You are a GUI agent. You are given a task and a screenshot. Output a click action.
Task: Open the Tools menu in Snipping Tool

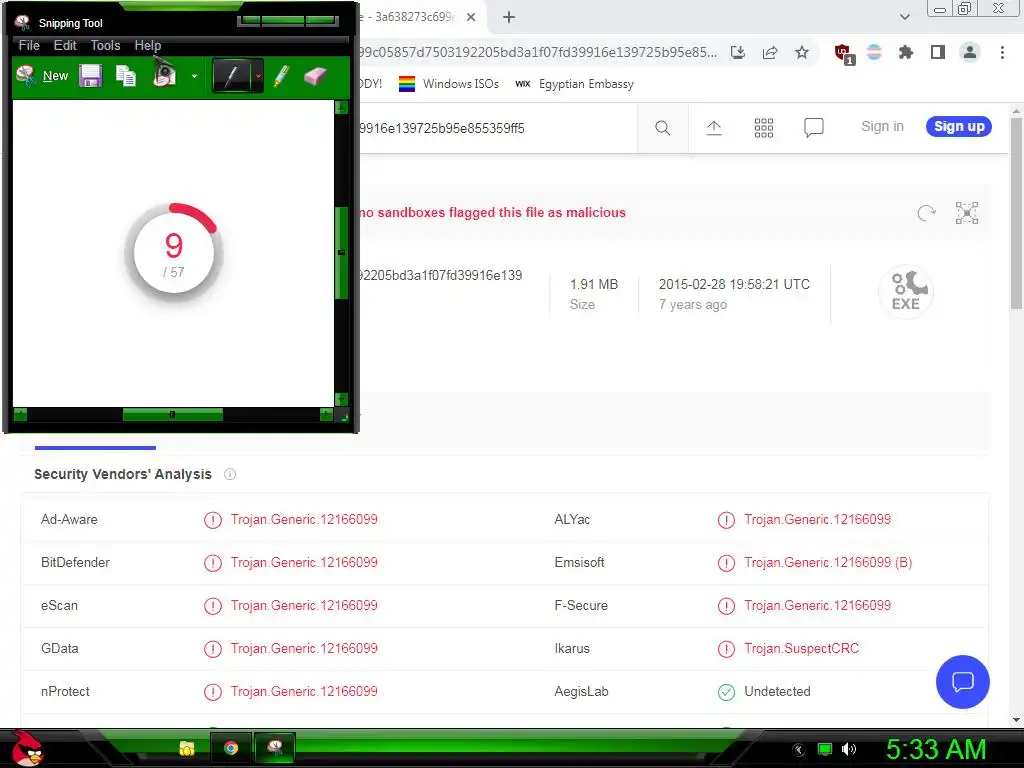coord(105,45)
